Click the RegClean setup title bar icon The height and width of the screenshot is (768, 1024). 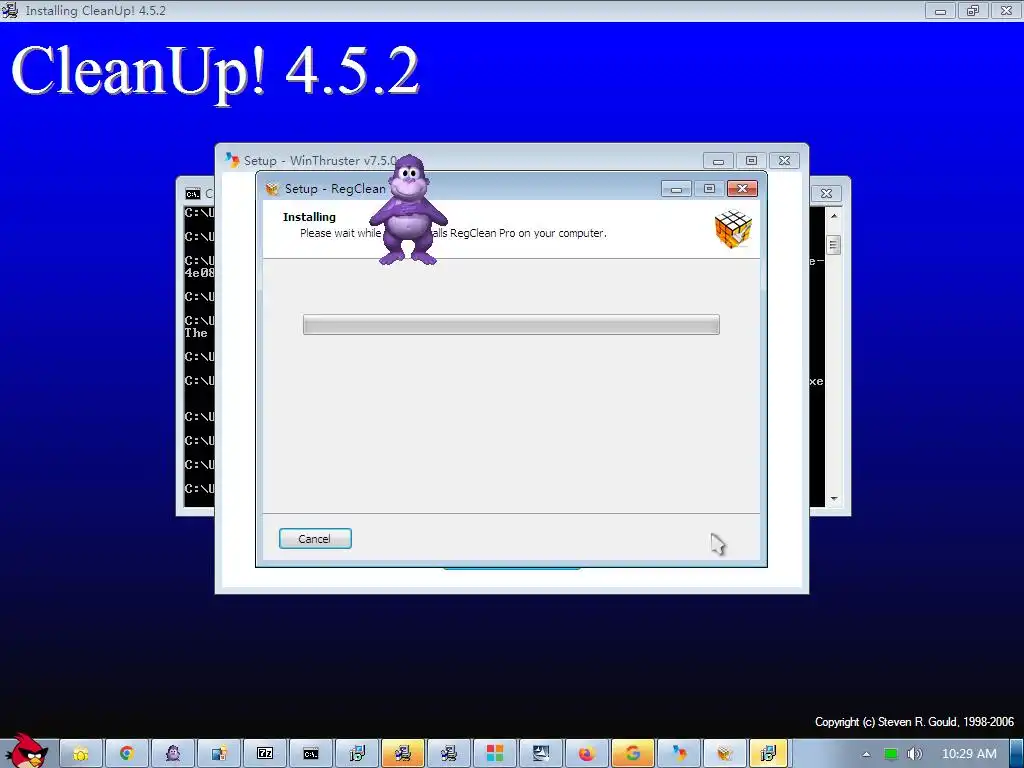click(x=272, y=189)
